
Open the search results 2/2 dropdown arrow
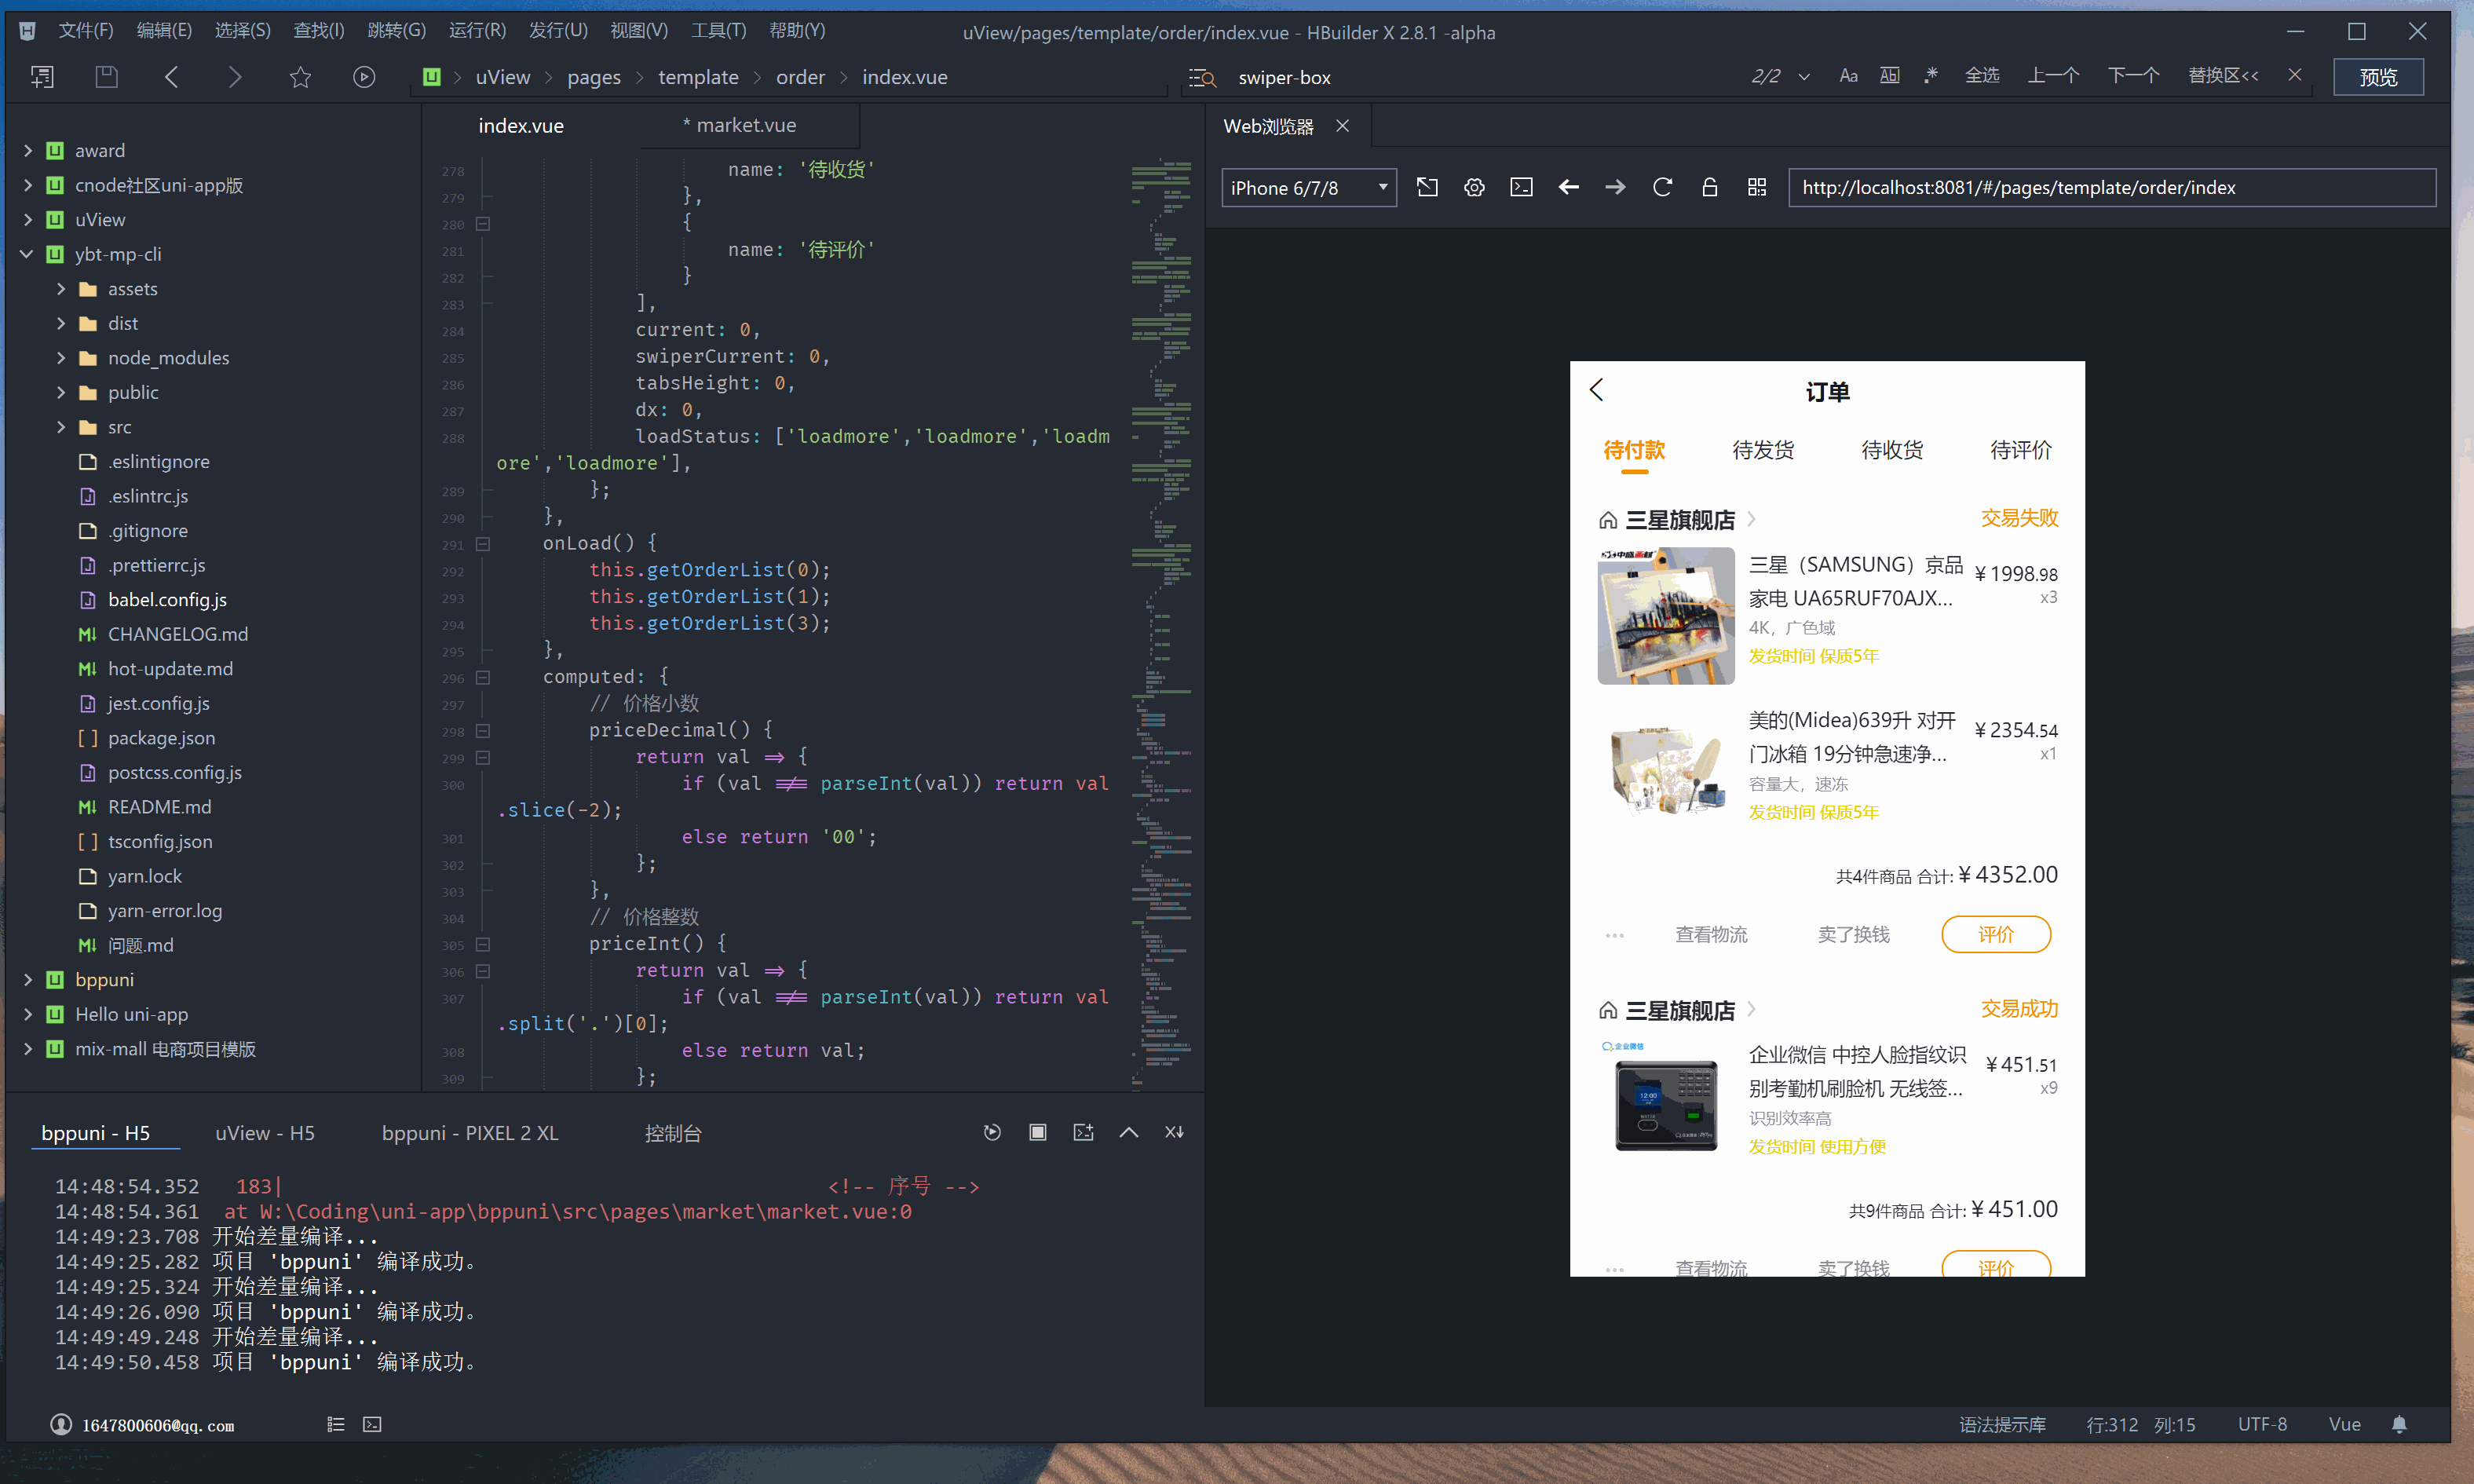click(x=1804, y=77)
